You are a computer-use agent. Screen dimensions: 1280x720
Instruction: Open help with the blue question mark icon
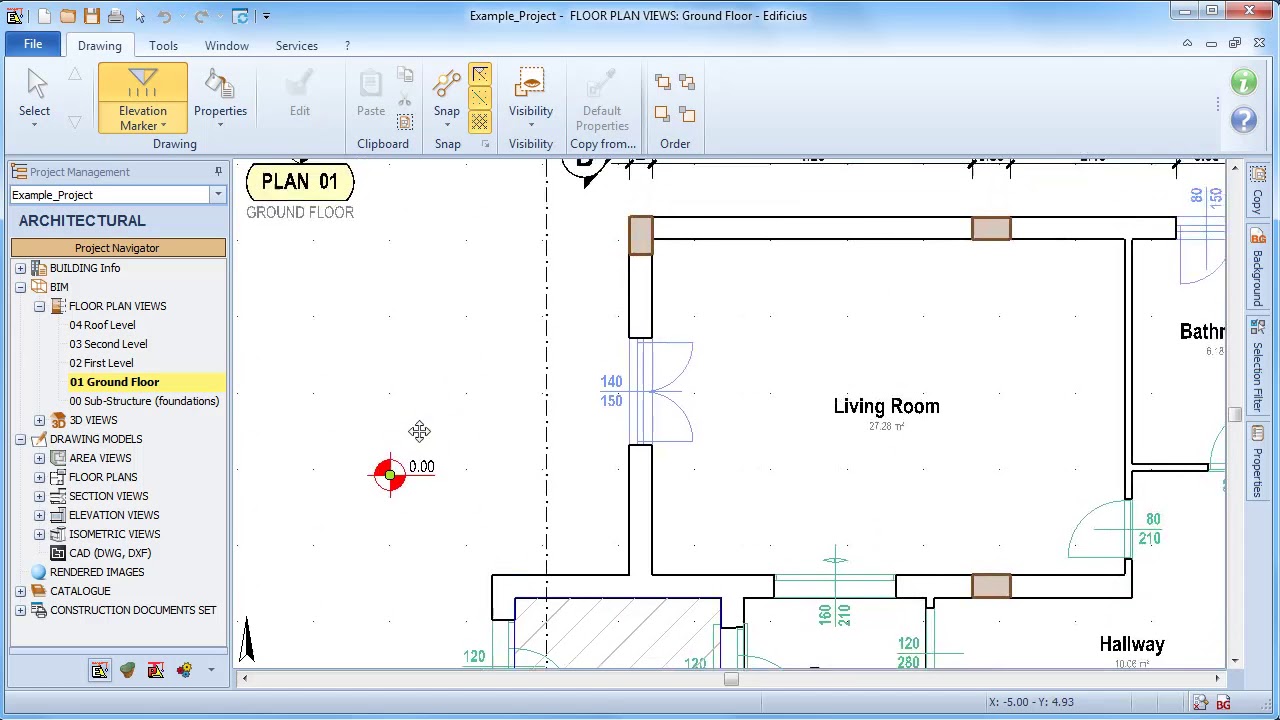coord(1244,120)
